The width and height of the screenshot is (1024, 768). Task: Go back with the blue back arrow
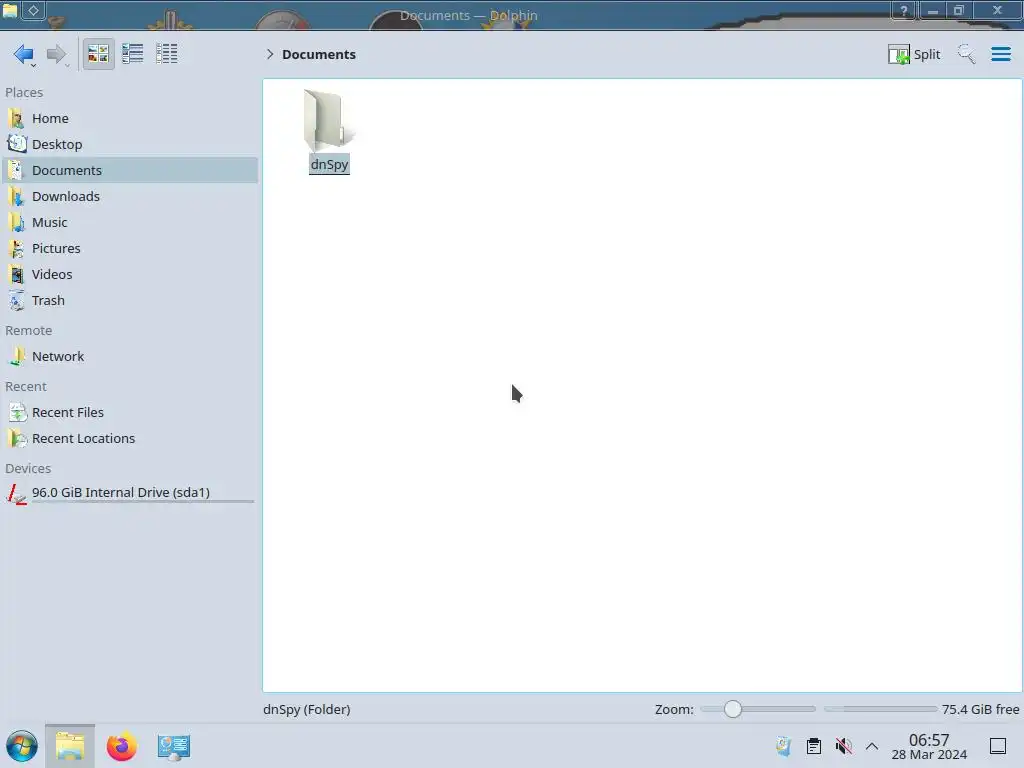point(24,54)
